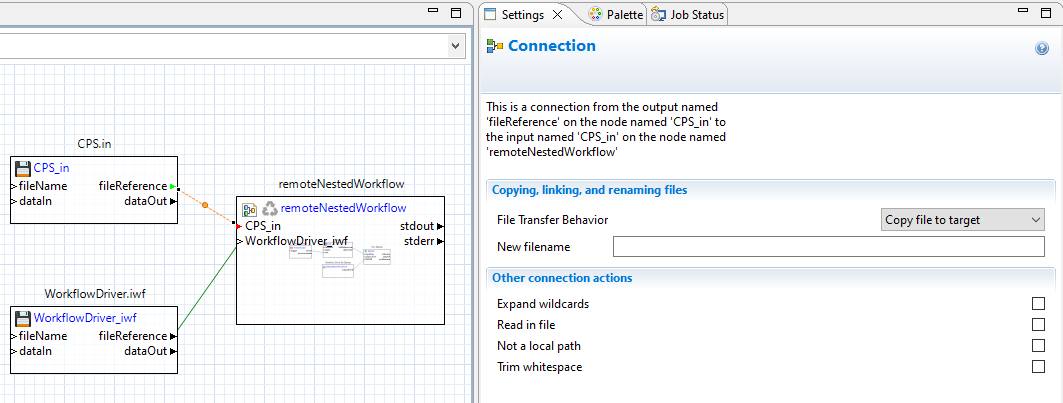Click the stderr output port arrow
1063x403 pixels.
coord(441,242)
